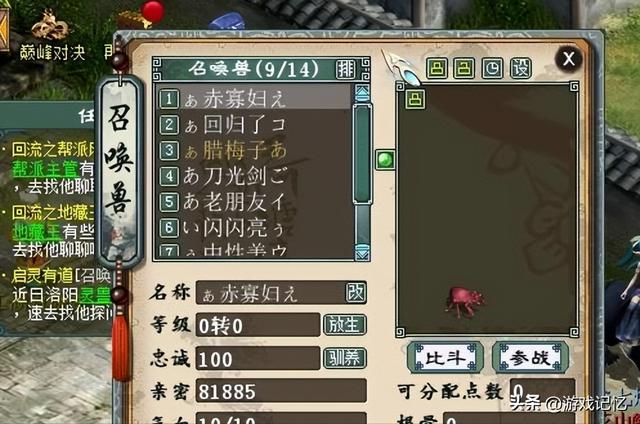Click the 排 sort button in list header
The image size is (640, 424).
346,70
